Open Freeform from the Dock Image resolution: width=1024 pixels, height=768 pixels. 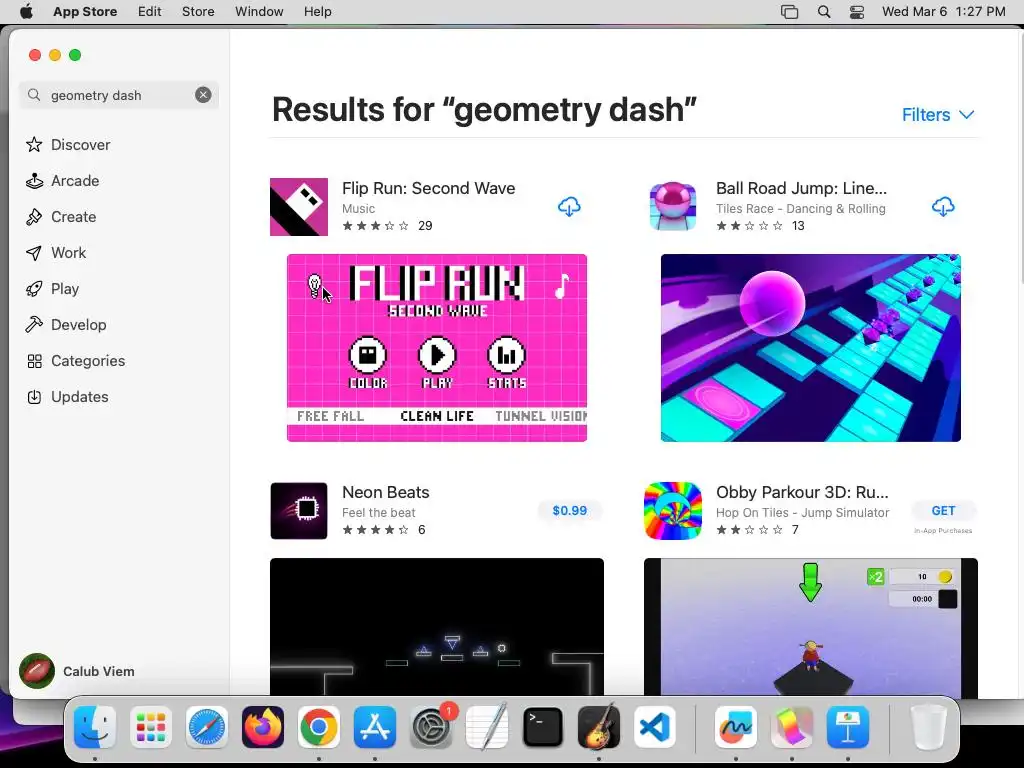pyautogui.click(x=736, y=726)
